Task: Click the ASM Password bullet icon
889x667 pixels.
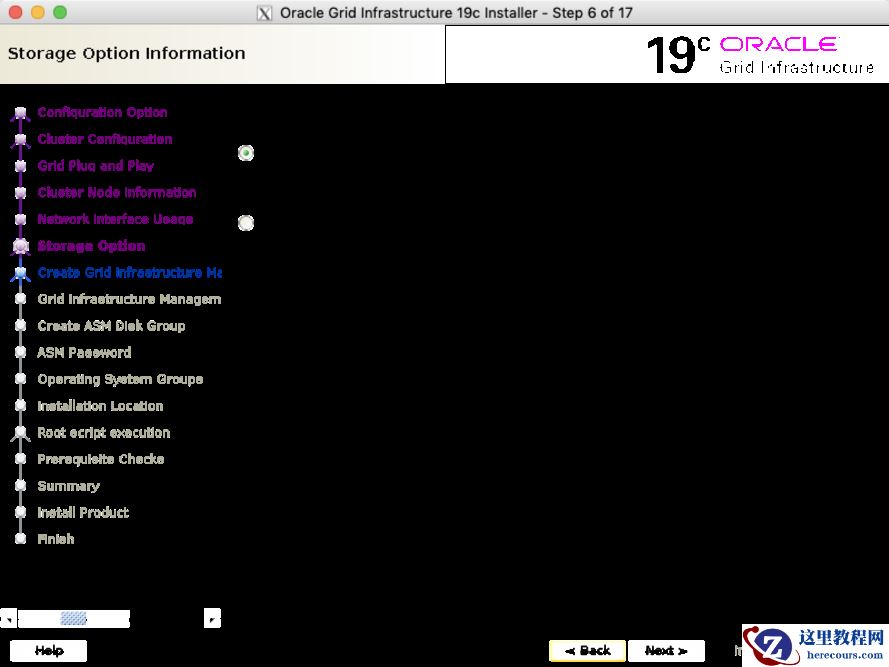Action: (20, 352)
